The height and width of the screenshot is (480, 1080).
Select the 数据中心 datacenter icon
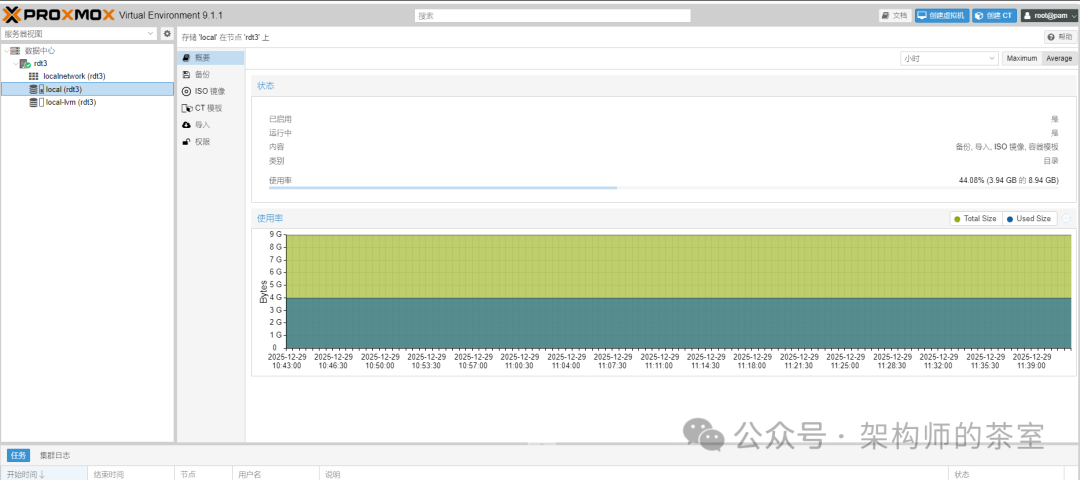click(15, 51)
